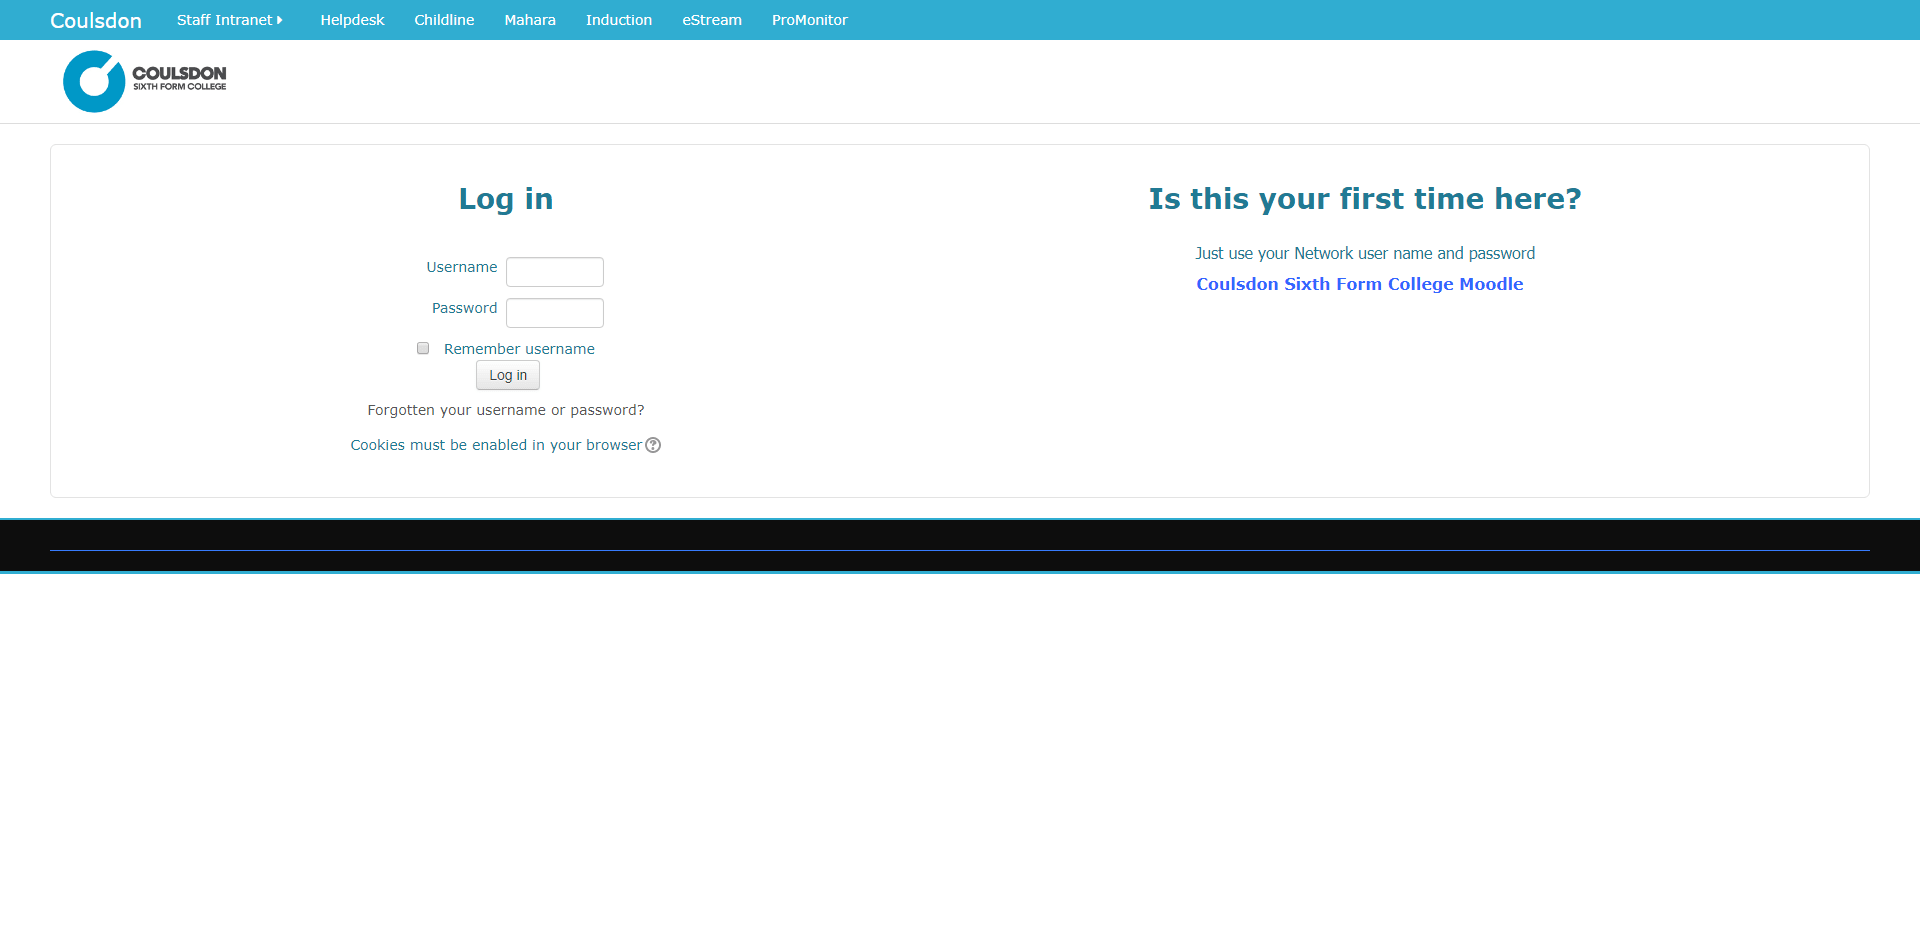Open the Induction menu item
Viewport: 1920px width, 937px height.
pyautogui.click(x=619, y=20)
